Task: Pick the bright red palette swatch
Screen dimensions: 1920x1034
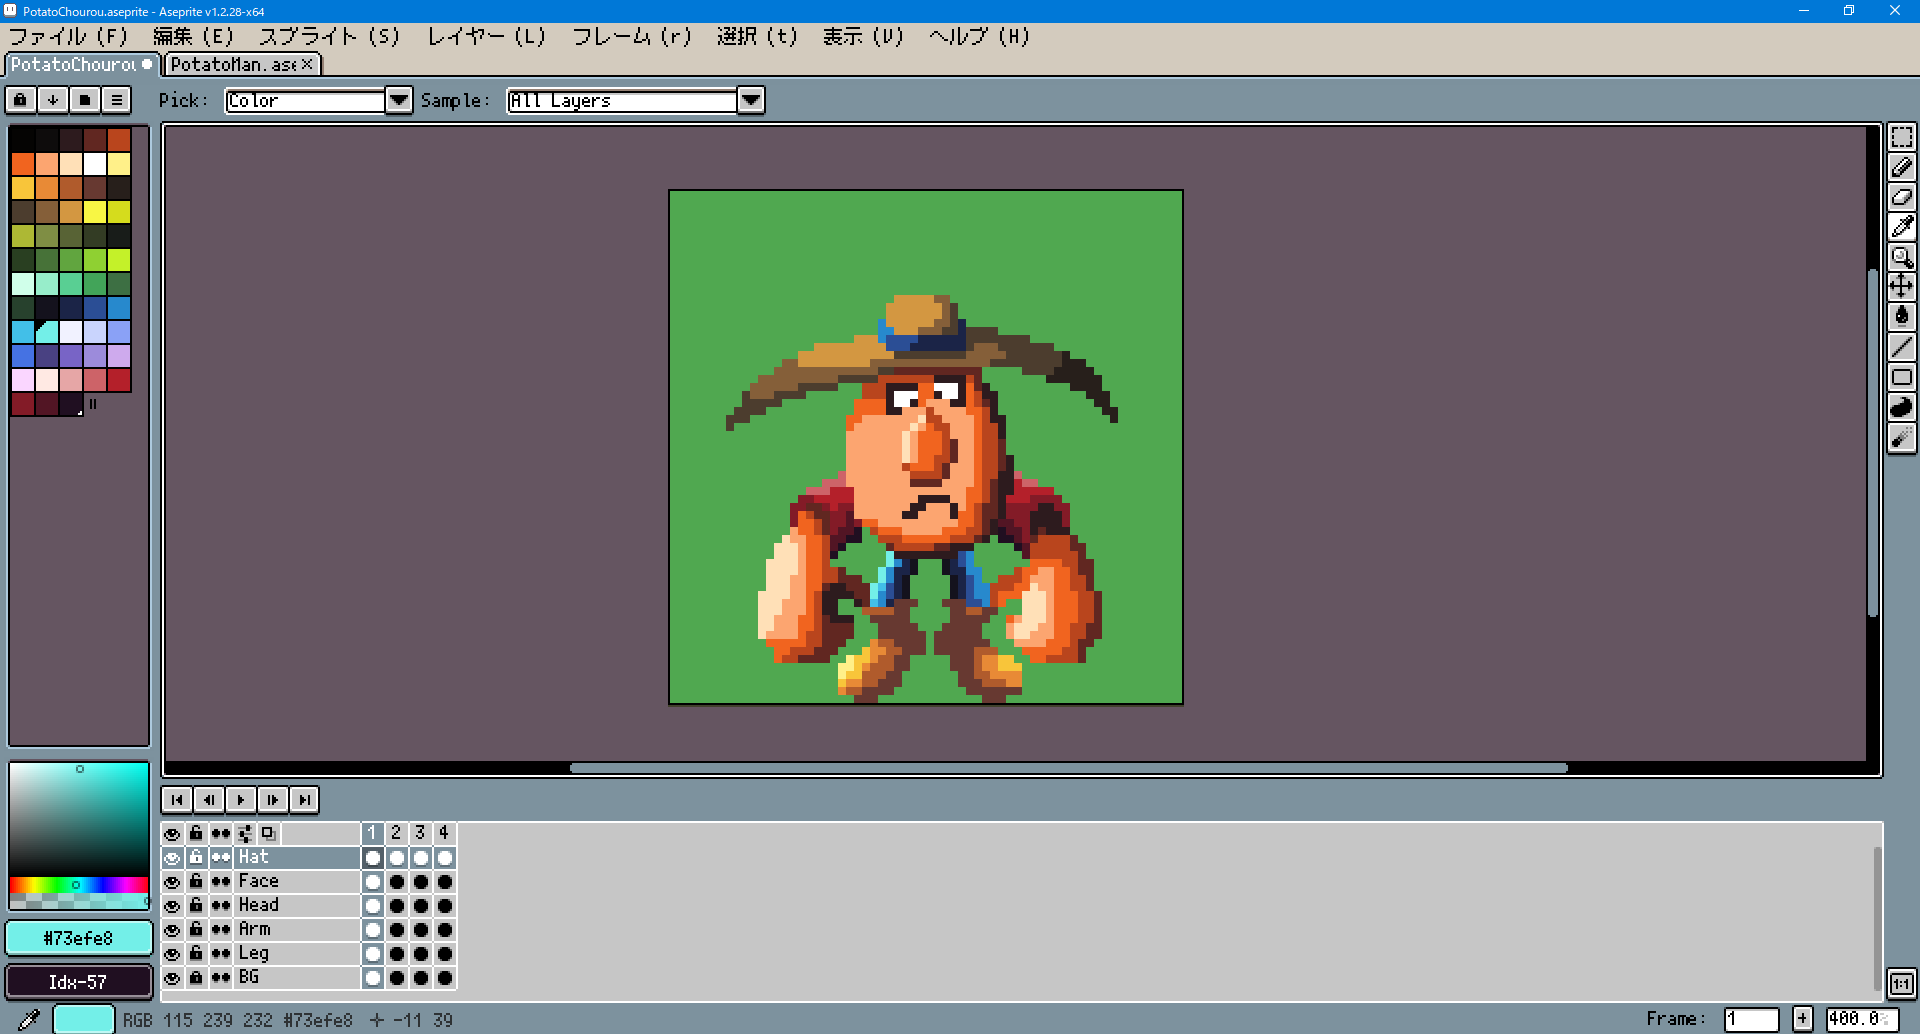Action: click(119, 380)
